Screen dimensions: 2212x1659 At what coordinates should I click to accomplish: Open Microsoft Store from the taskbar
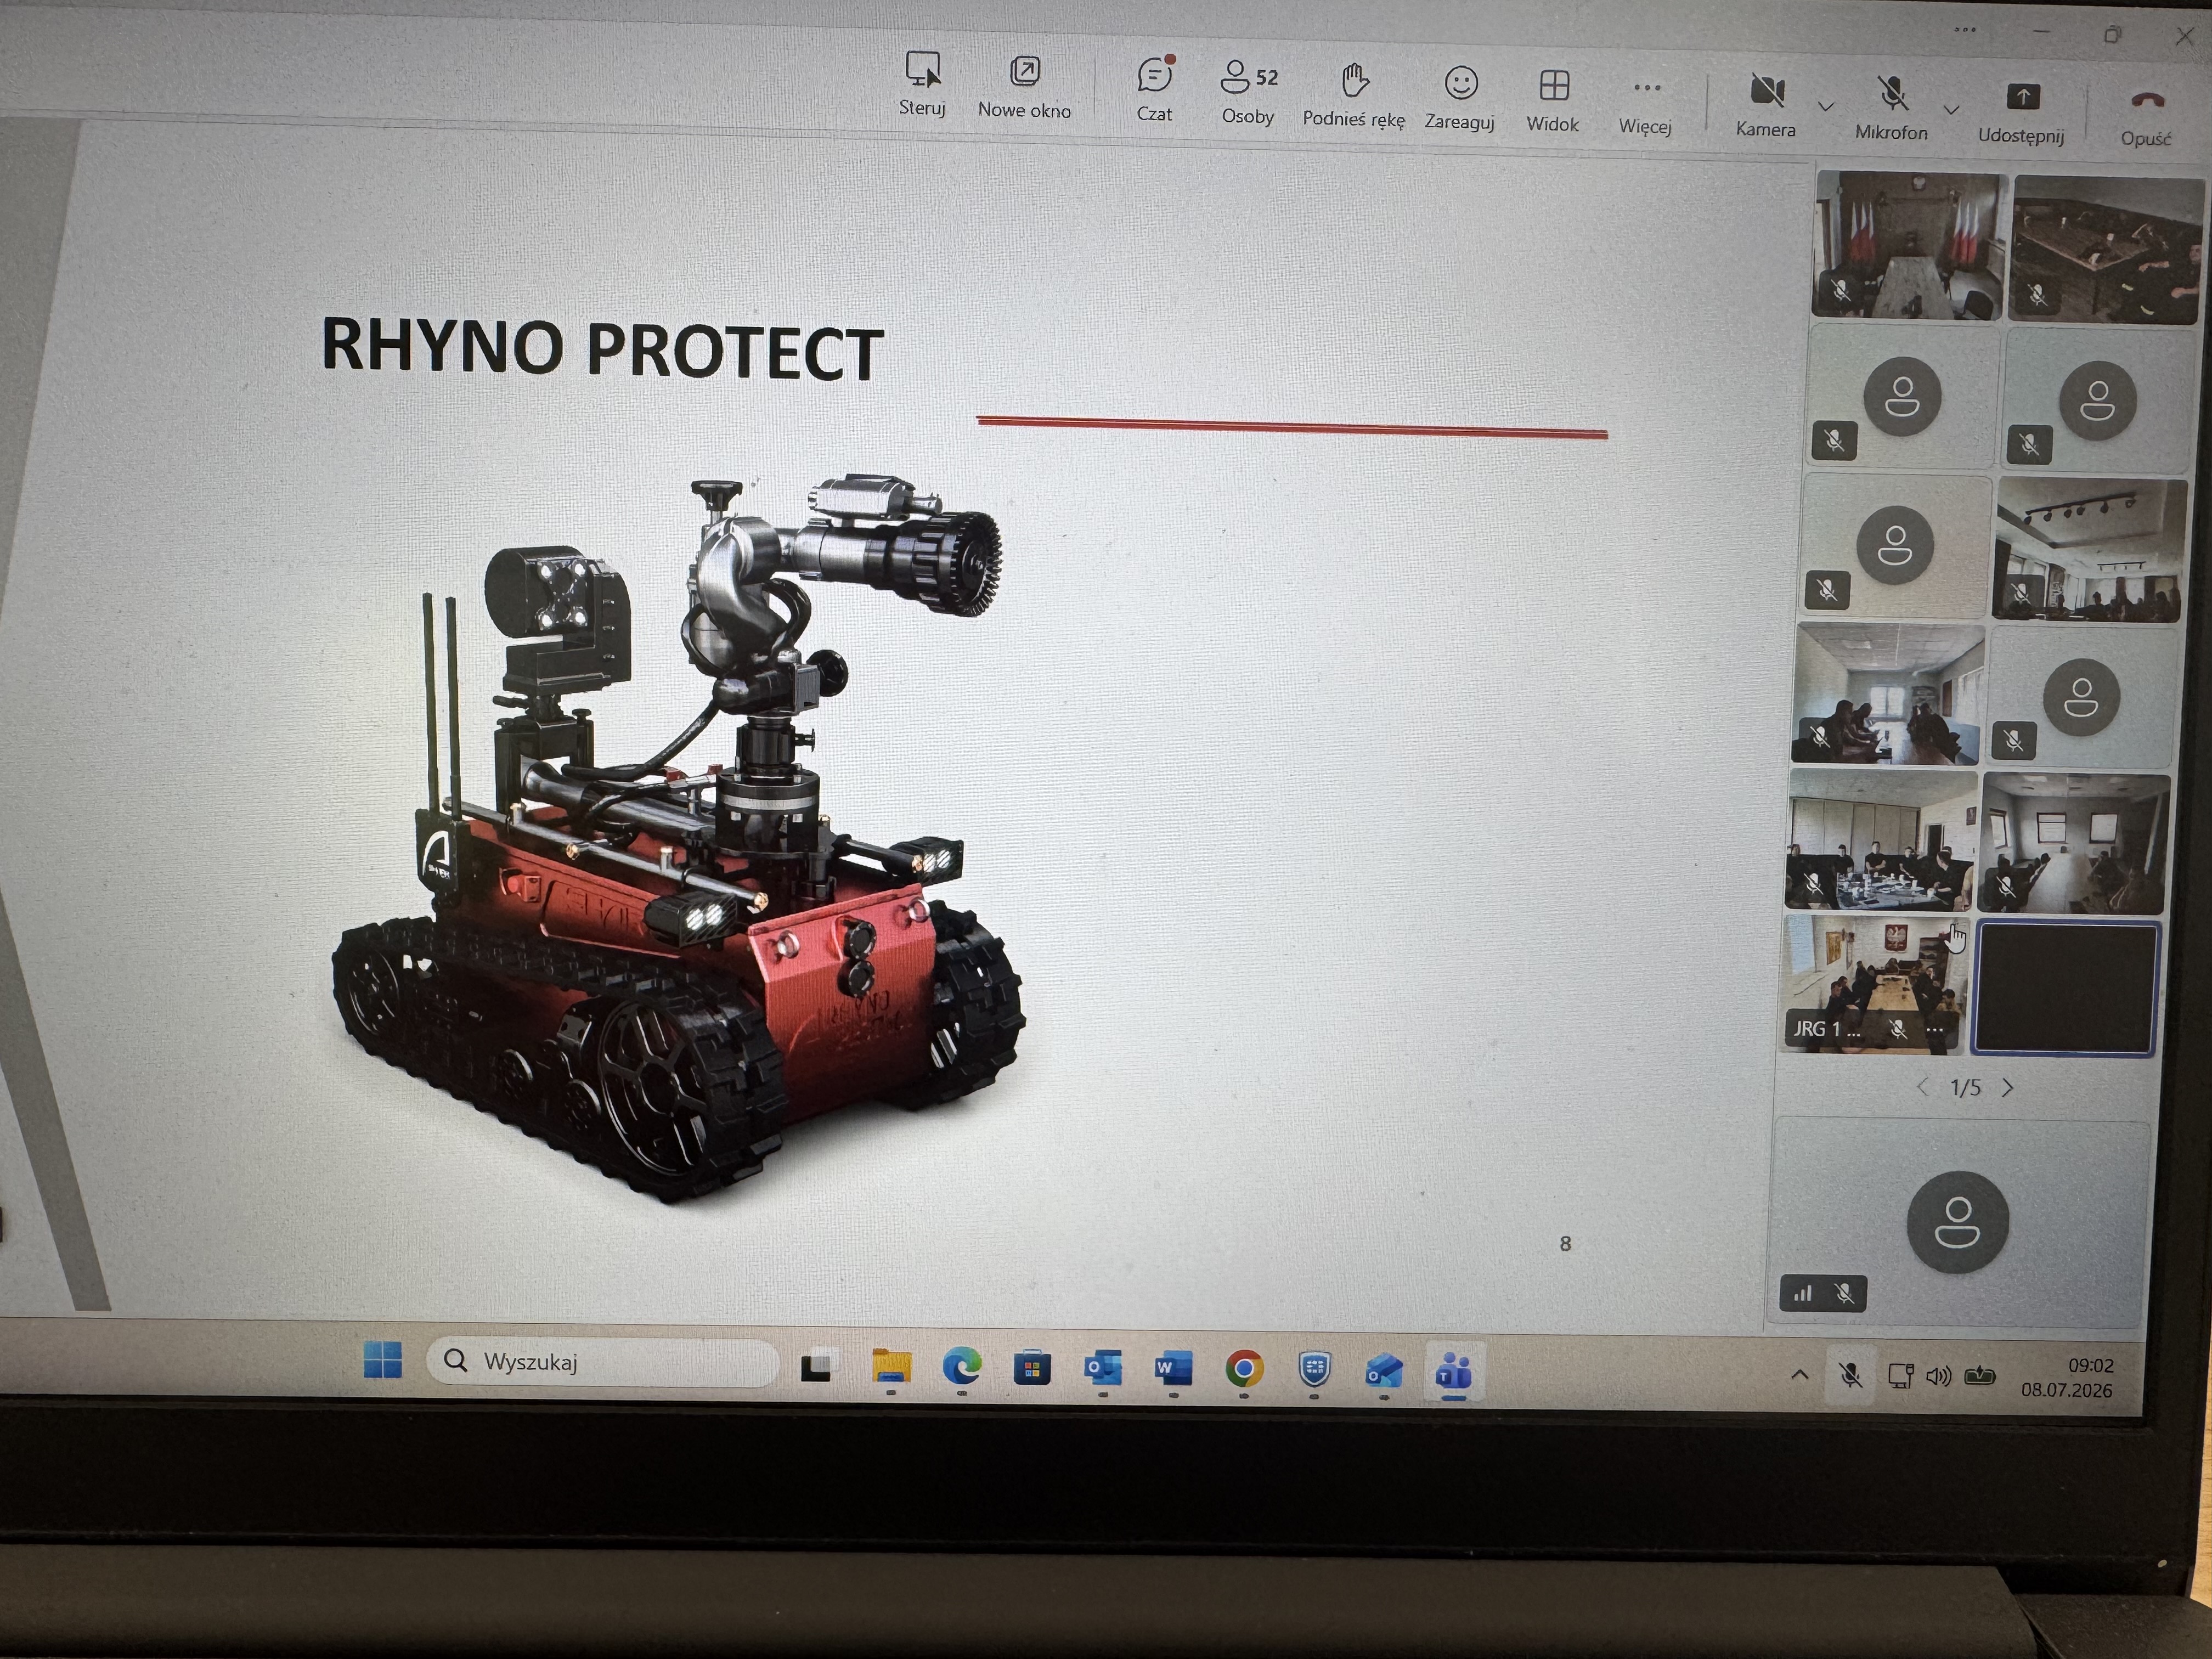click(x=1032, y=1368)
